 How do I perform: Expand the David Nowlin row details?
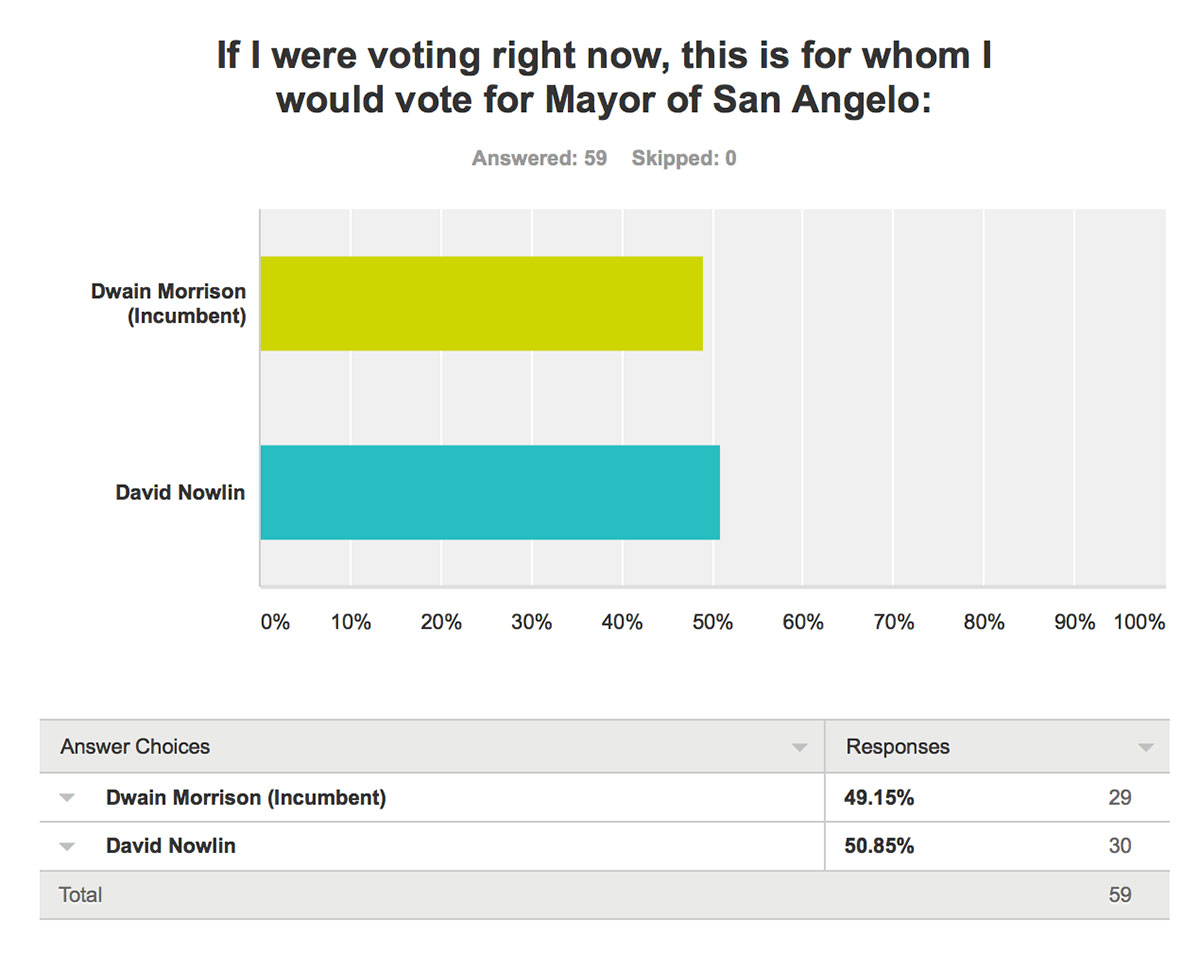click(x=66, y=846)
